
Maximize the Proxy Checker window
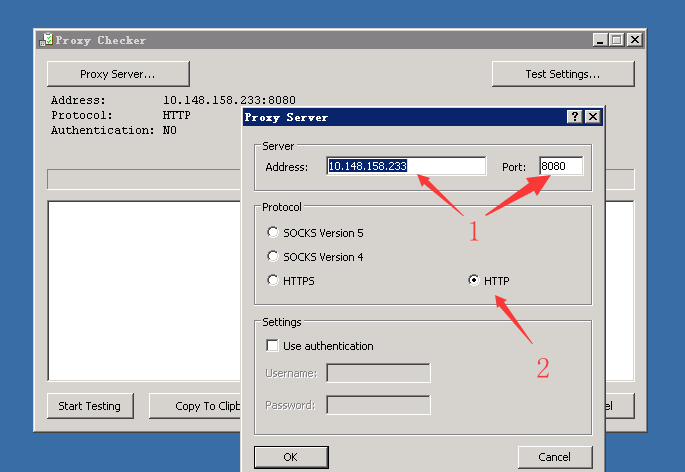pyautogui.click(x=616, y=40)
